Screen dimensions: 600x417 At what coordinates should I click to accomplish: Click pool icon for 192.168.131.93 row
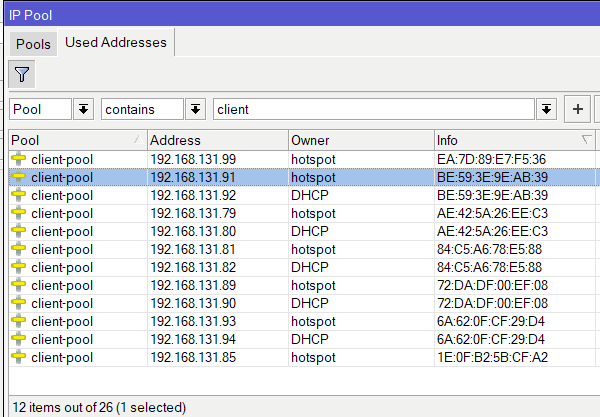[19, 321]
